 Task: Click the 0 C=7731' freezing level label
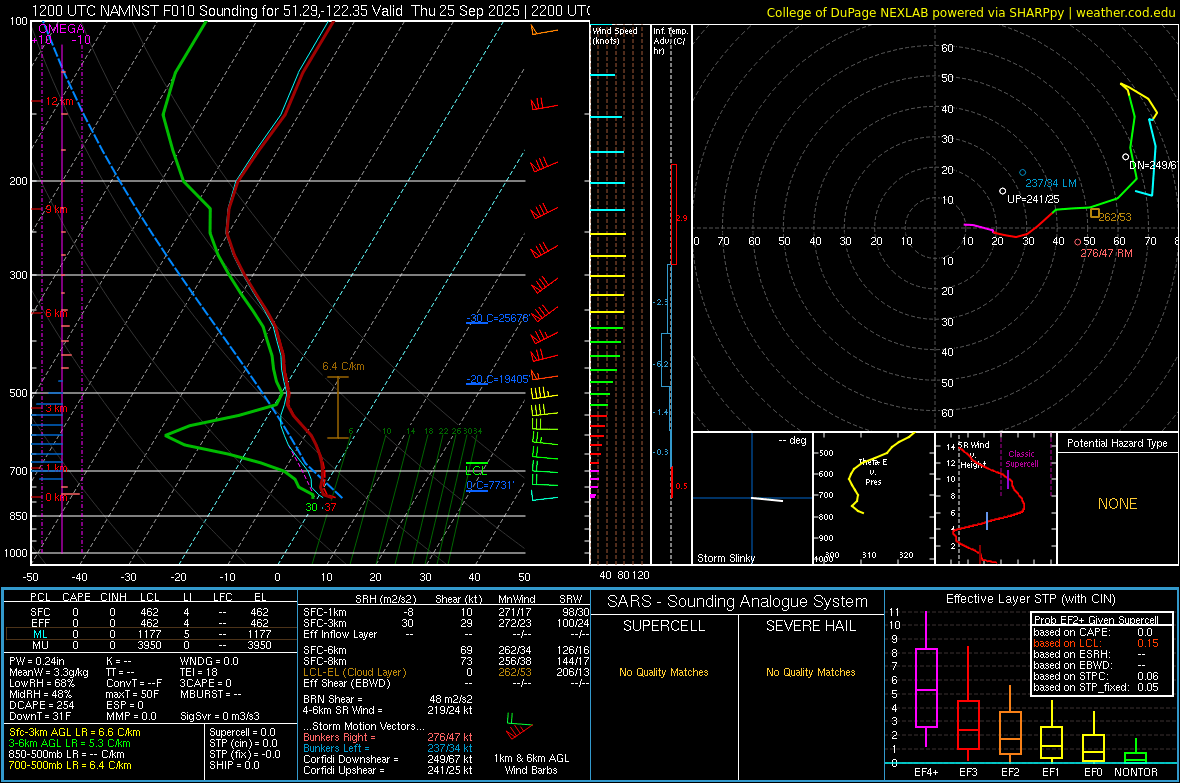[490, 485]
